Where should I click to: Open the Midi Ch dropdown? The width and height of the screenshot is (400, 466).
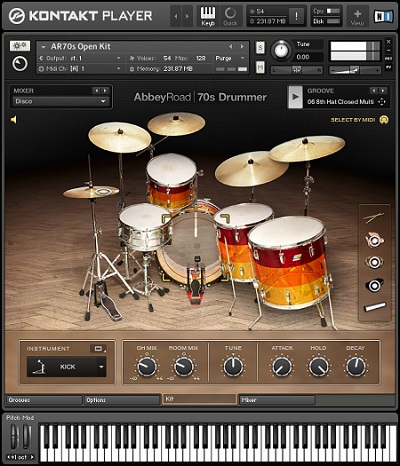pos(80,69)
